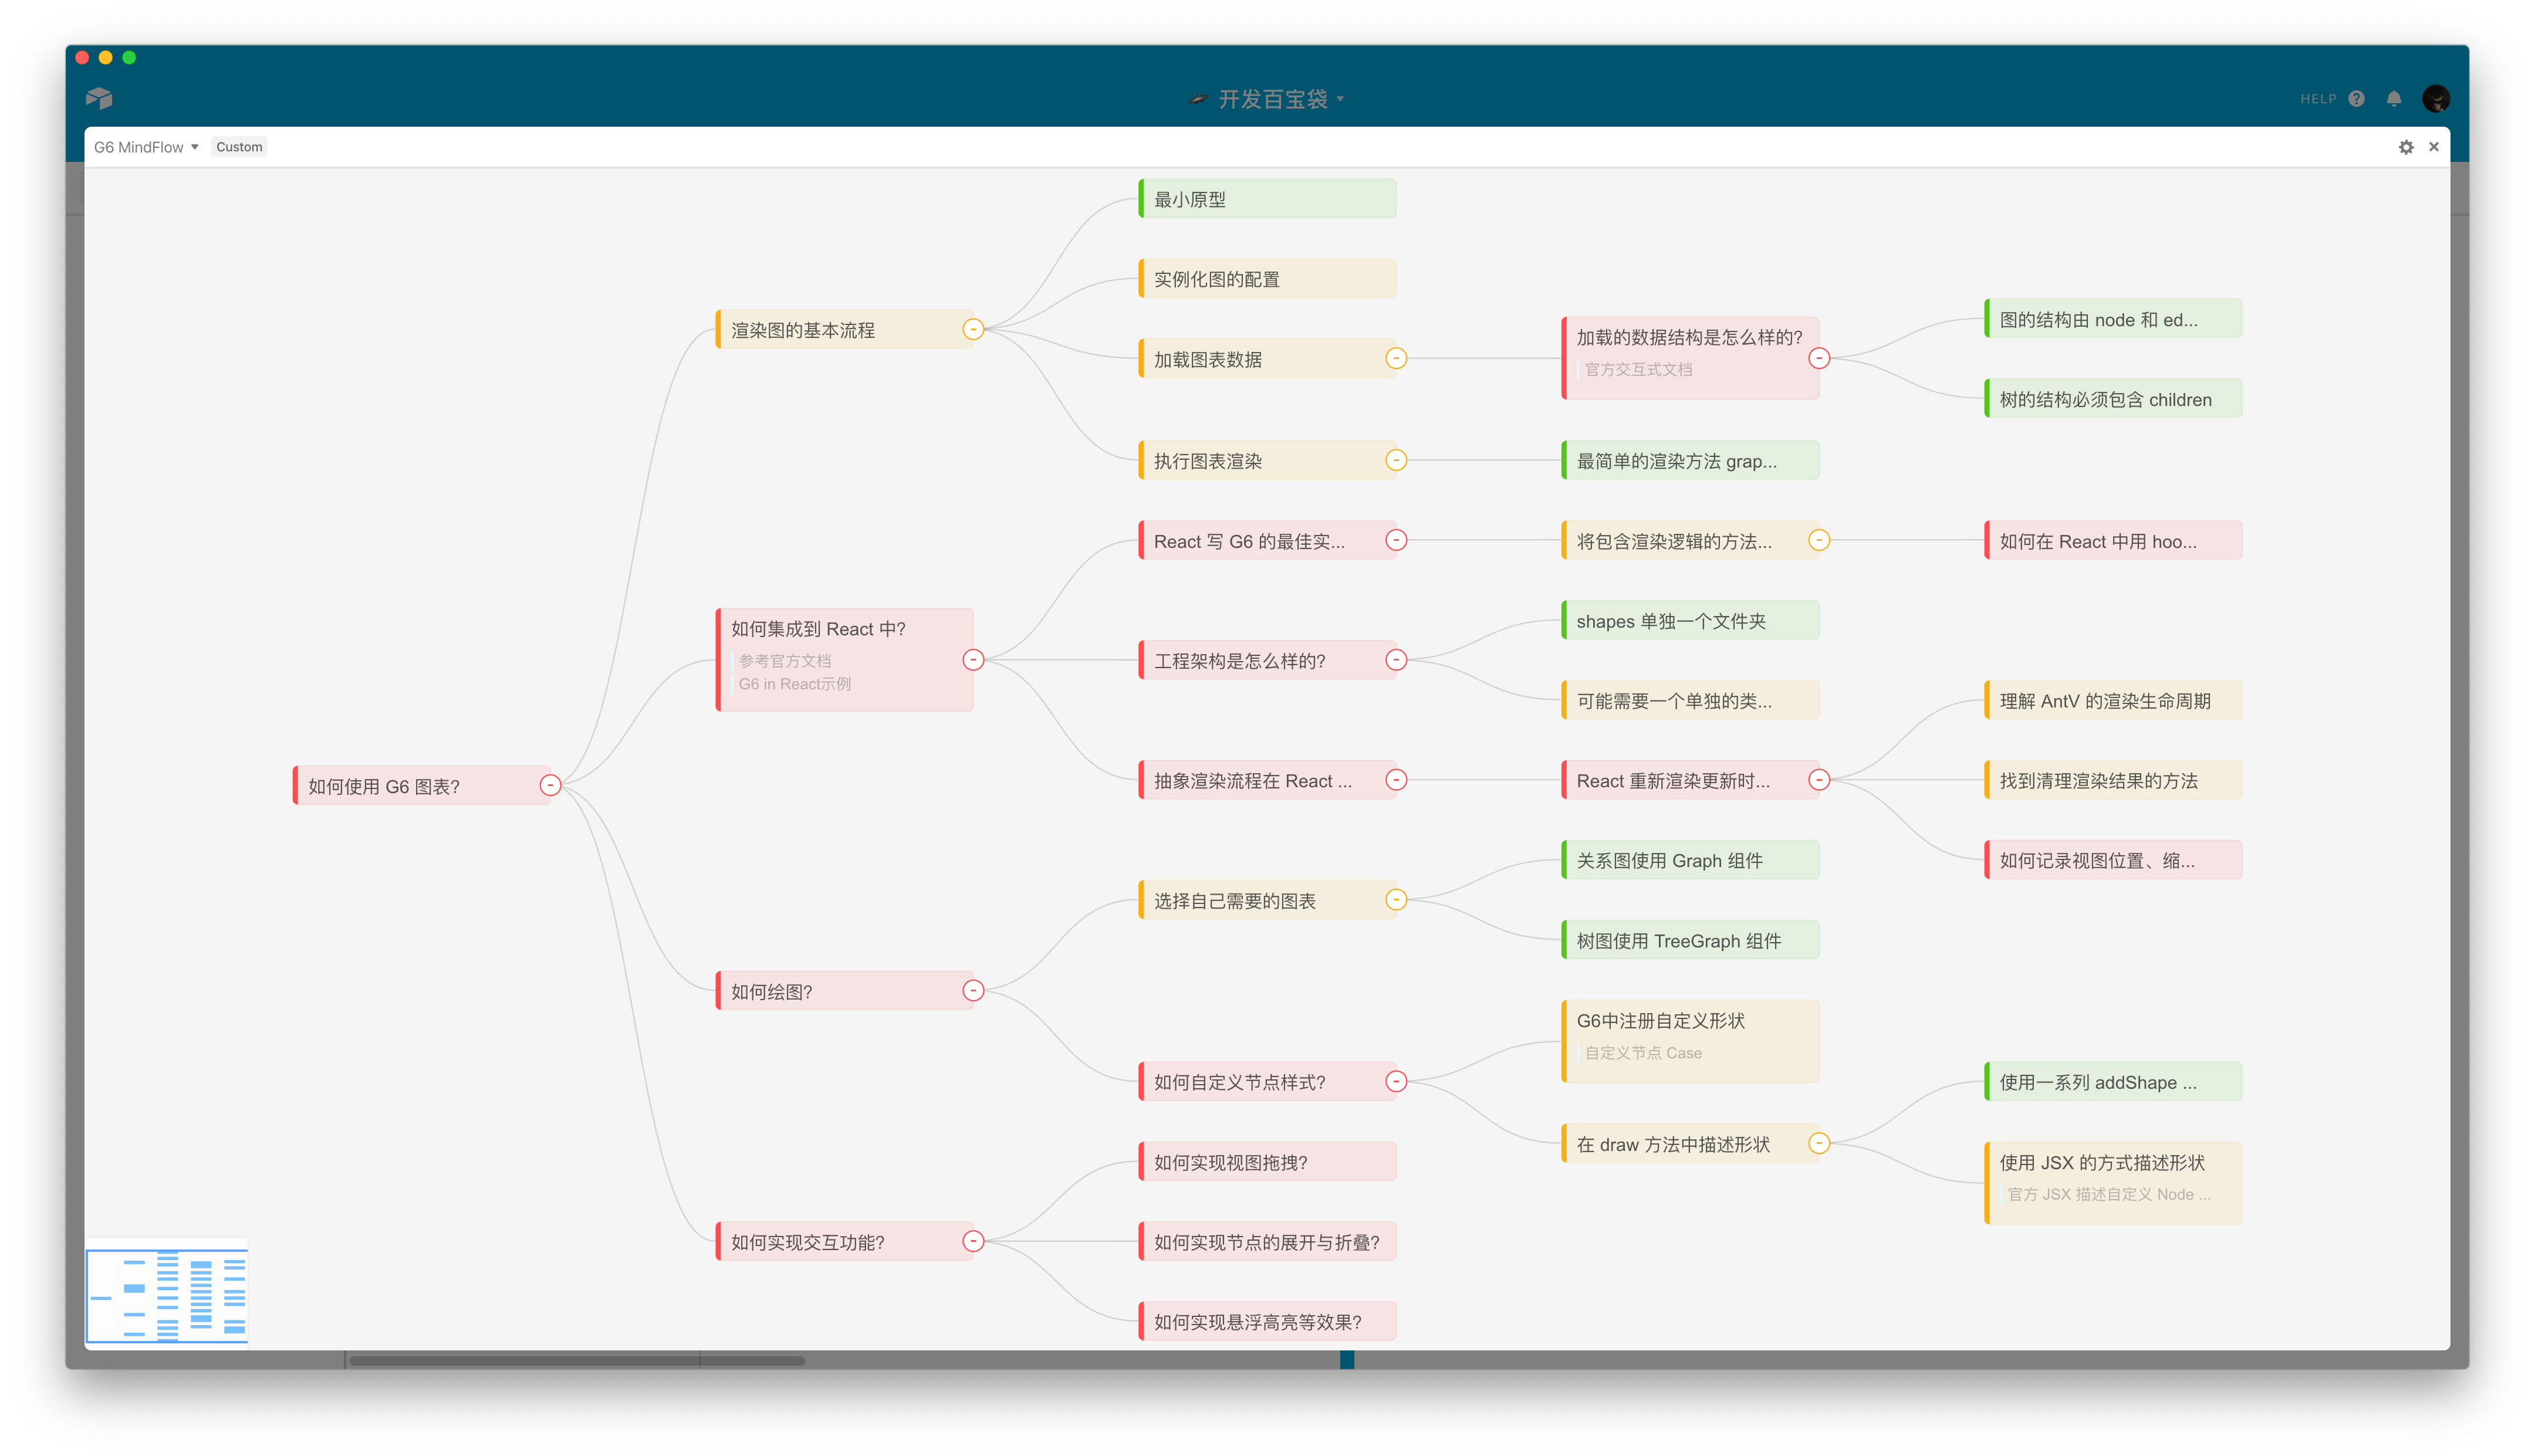This screenshot has height=1456, width=2535.
Task: Open the help question mark icon
Action: (x=2357, y=98)
